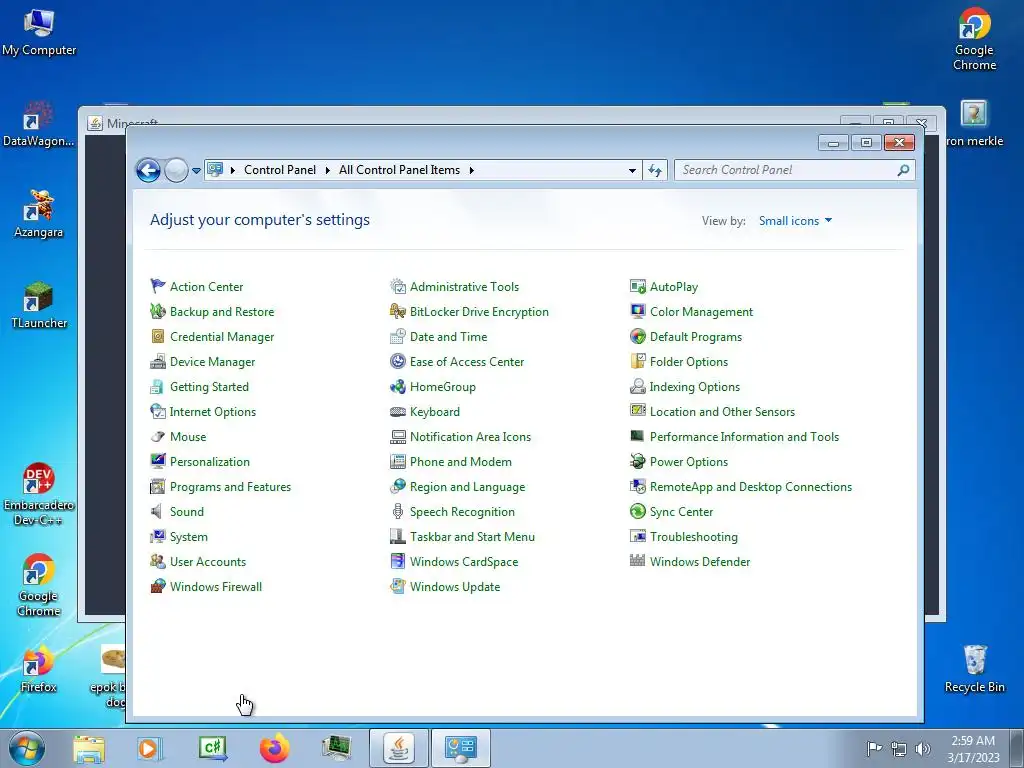Click the HomeGroup icon
The height and width of the screenshot is (768, 1024).
[x=398, y=386]
